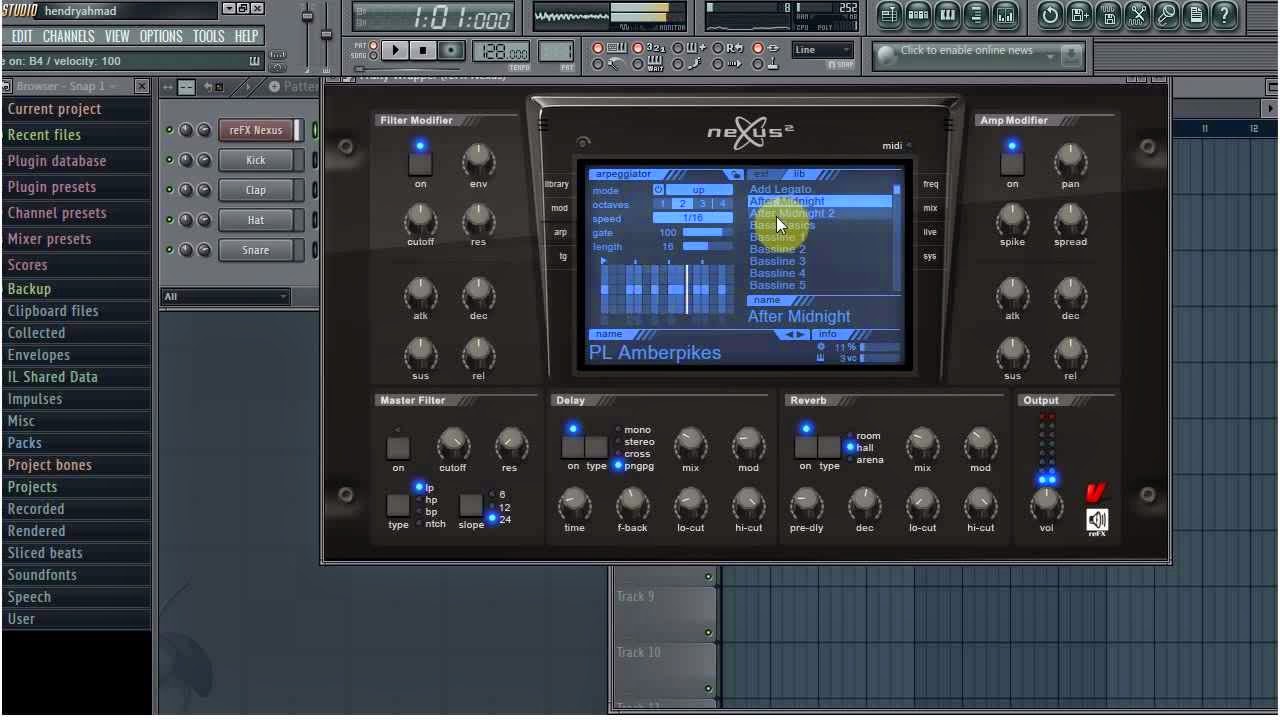The width and height of the screenshot is (1280, 720).
Task: Toggle Reverb on button
Action: coord(805,446)
